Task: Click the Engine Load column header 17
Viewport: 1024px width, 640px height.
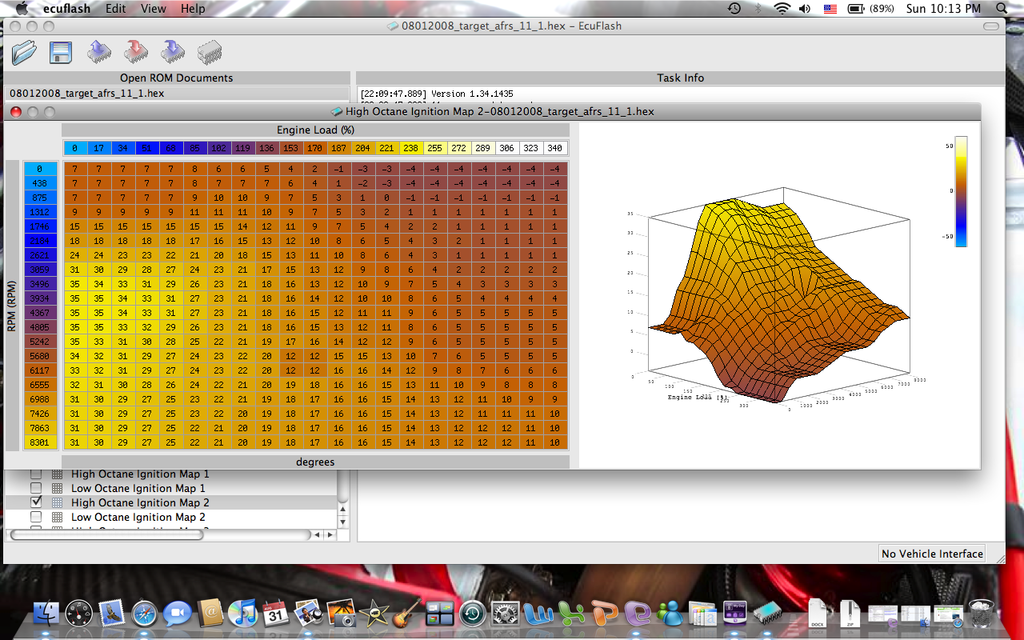Action: click(x=99, y=148)
